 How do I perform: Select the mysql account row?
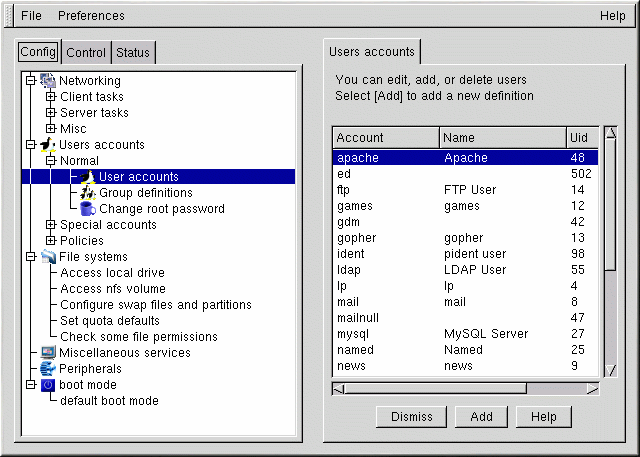tap(465, 334)
